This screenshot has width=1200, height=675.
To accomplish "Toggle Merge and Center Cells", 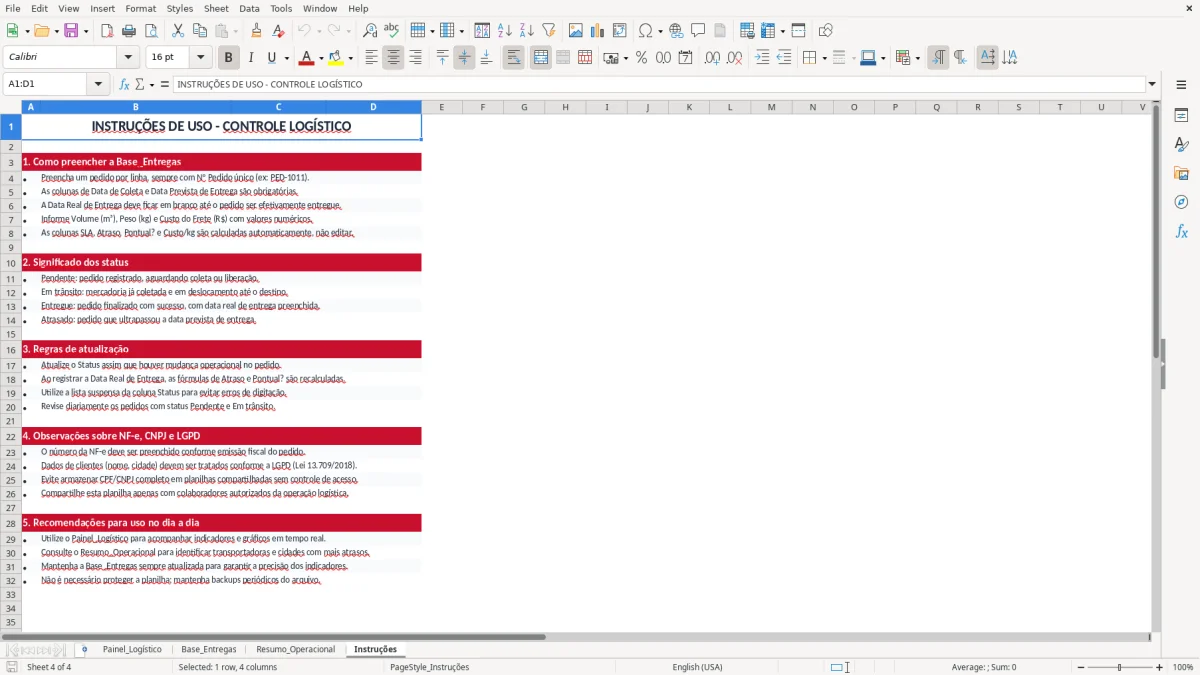I will point(540,58).
